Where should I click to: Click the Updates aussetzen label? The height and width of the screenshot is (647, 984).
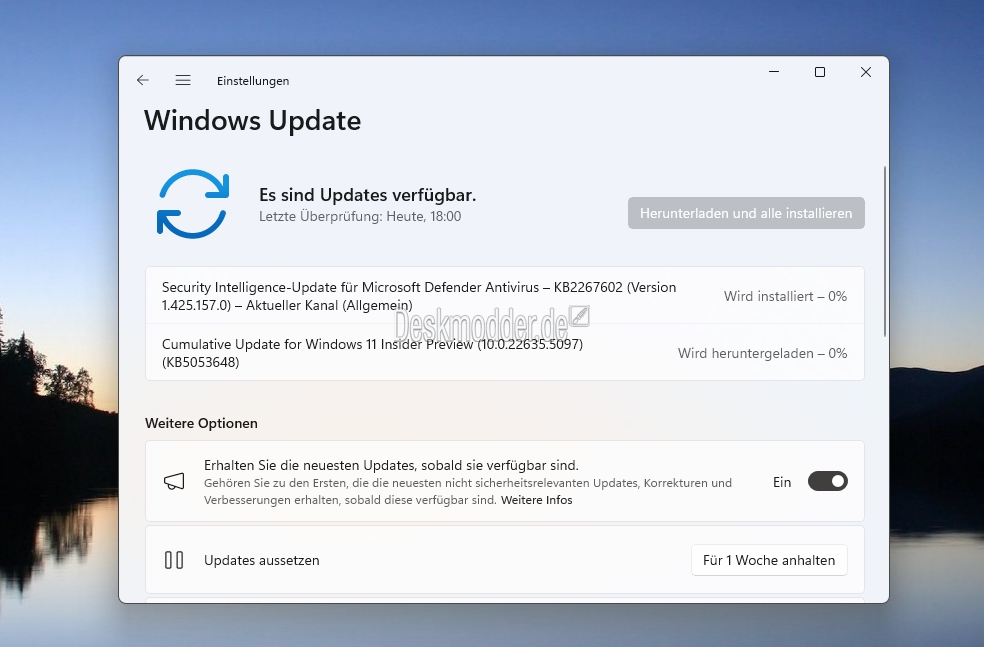[262, 560]
